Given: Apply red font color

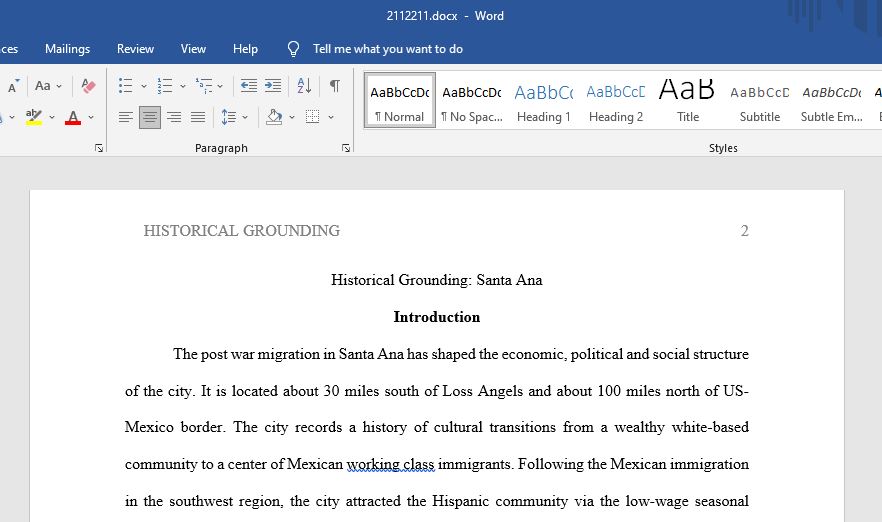Looking at the screenshot, I should pyautogui.click(x=73, y=117).
